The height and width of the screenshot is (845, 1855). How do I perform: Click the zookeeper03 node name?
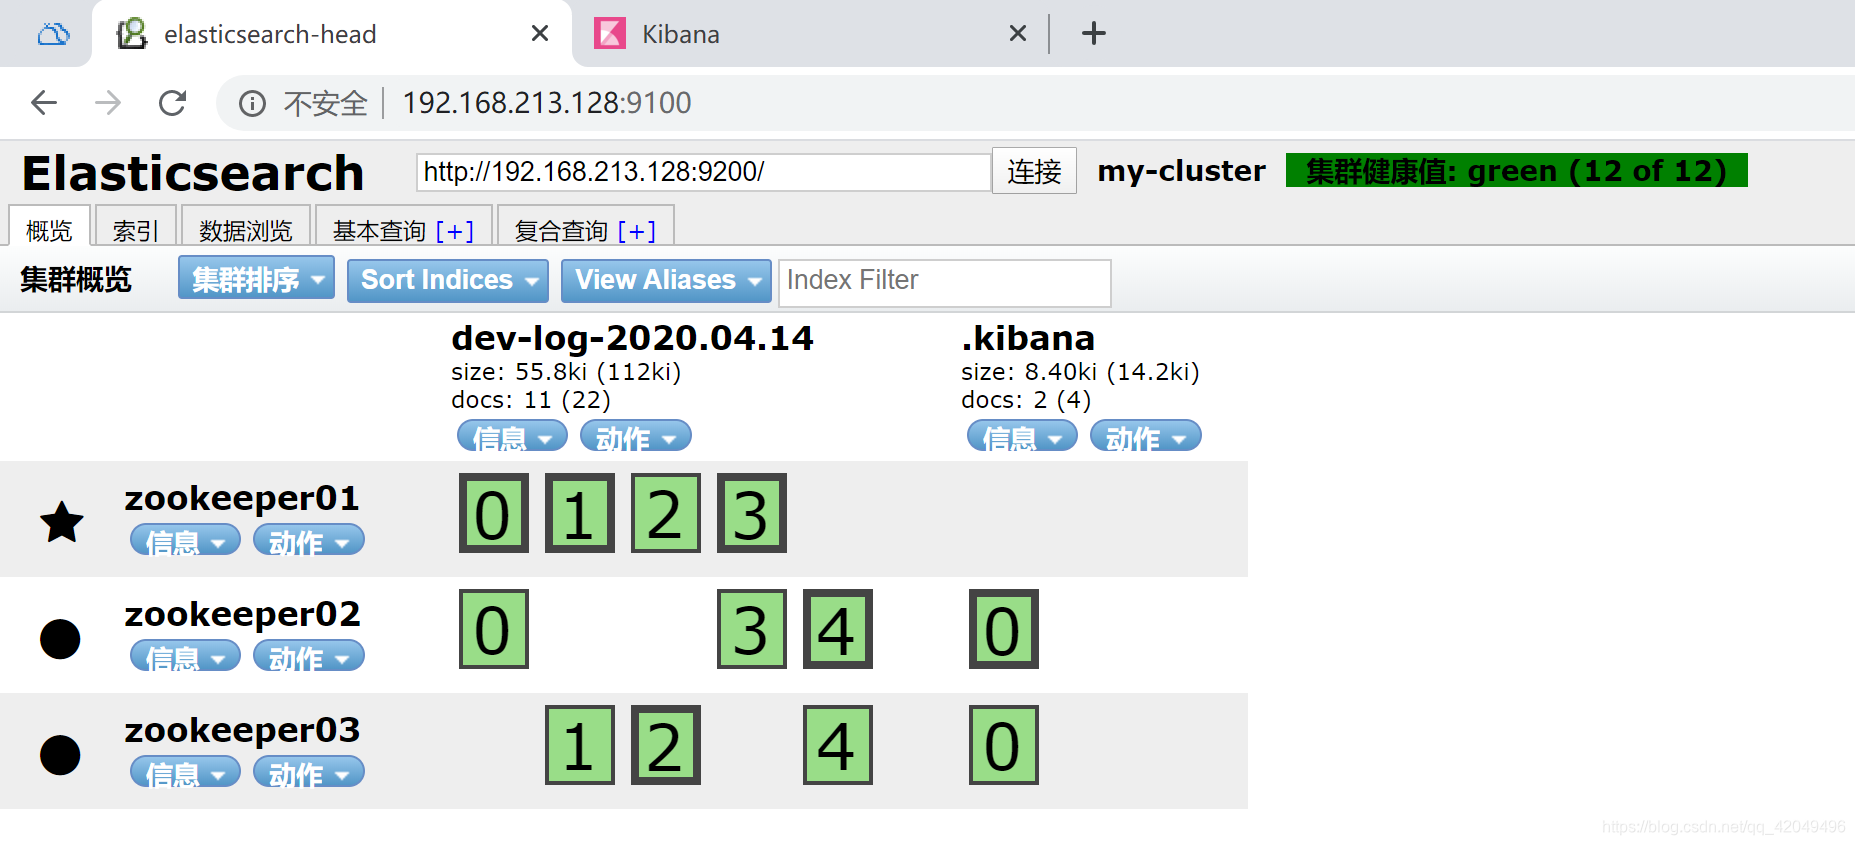(x=242, y=730)
